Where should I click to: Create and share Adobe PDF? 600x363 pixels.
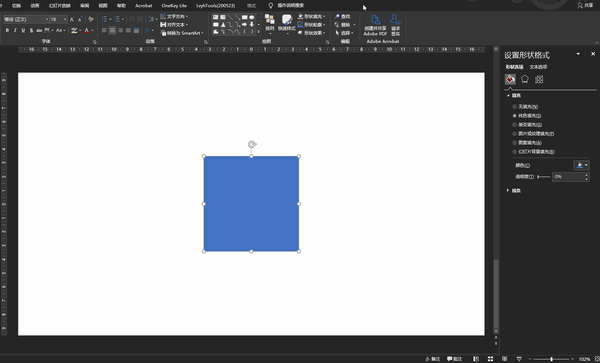pos(375,25)
